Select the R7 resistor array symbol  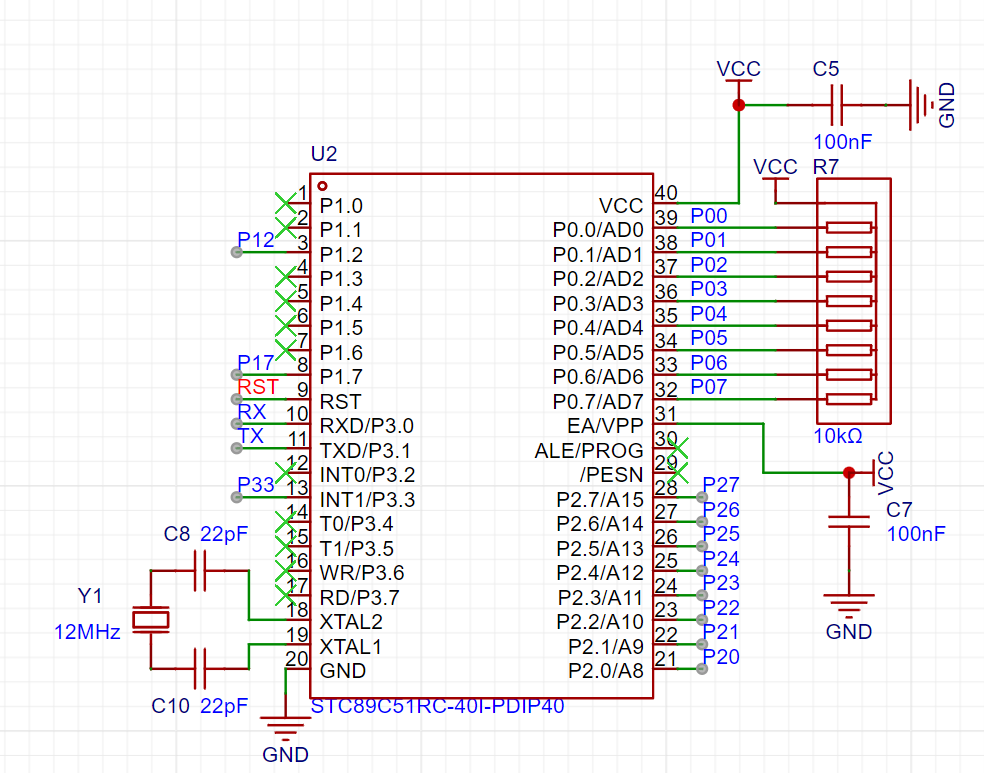(x=853, y=301)
